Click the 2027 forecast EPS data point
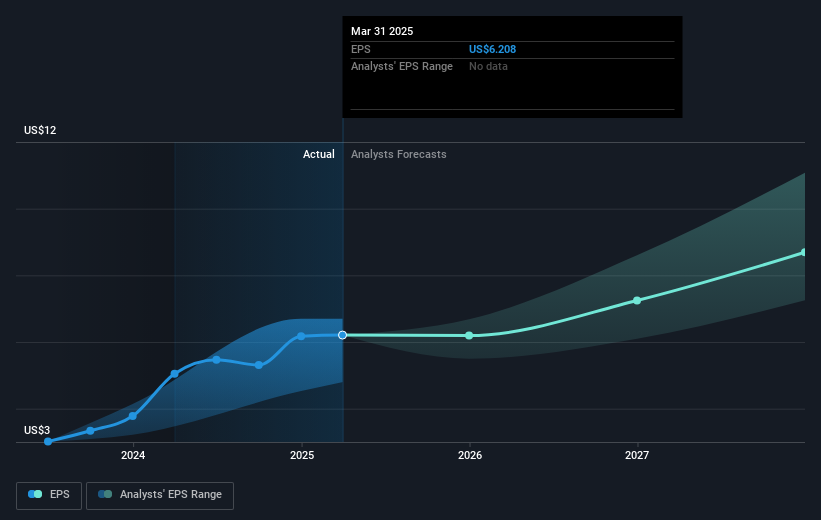Image resolution: width=821 pixels, height=520 pixels. coord(637,301)
